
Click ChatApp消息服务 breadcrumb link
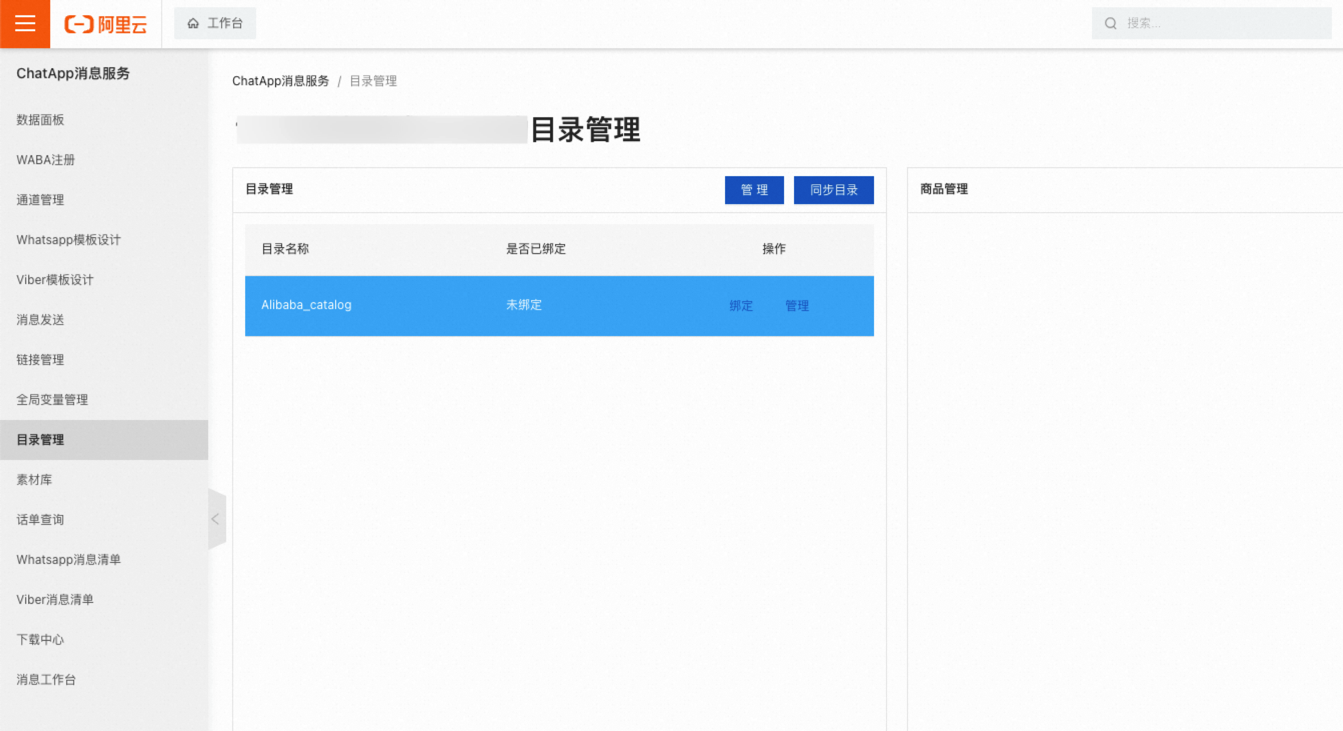tap(280, 81)
